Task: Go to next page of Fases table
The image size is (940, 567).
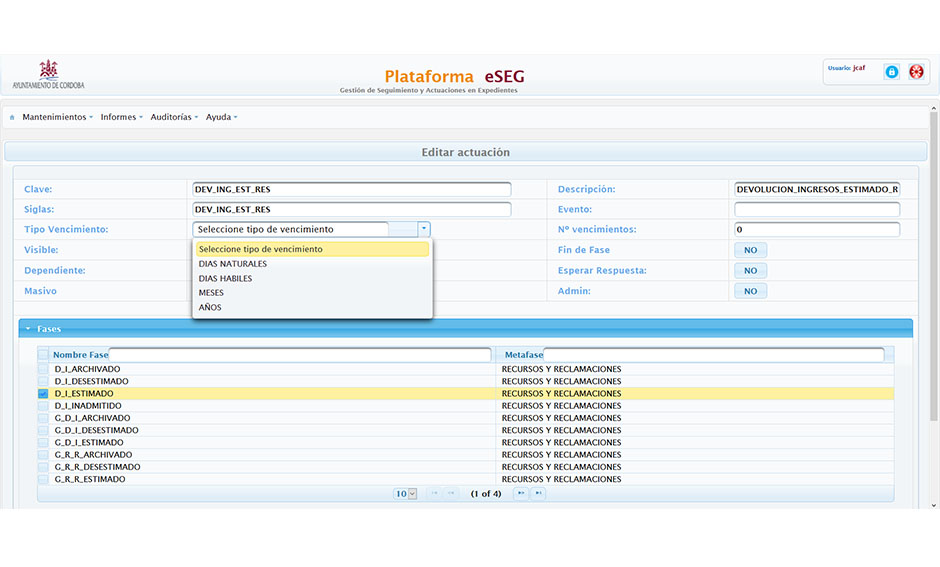Action: click(520, 494)
